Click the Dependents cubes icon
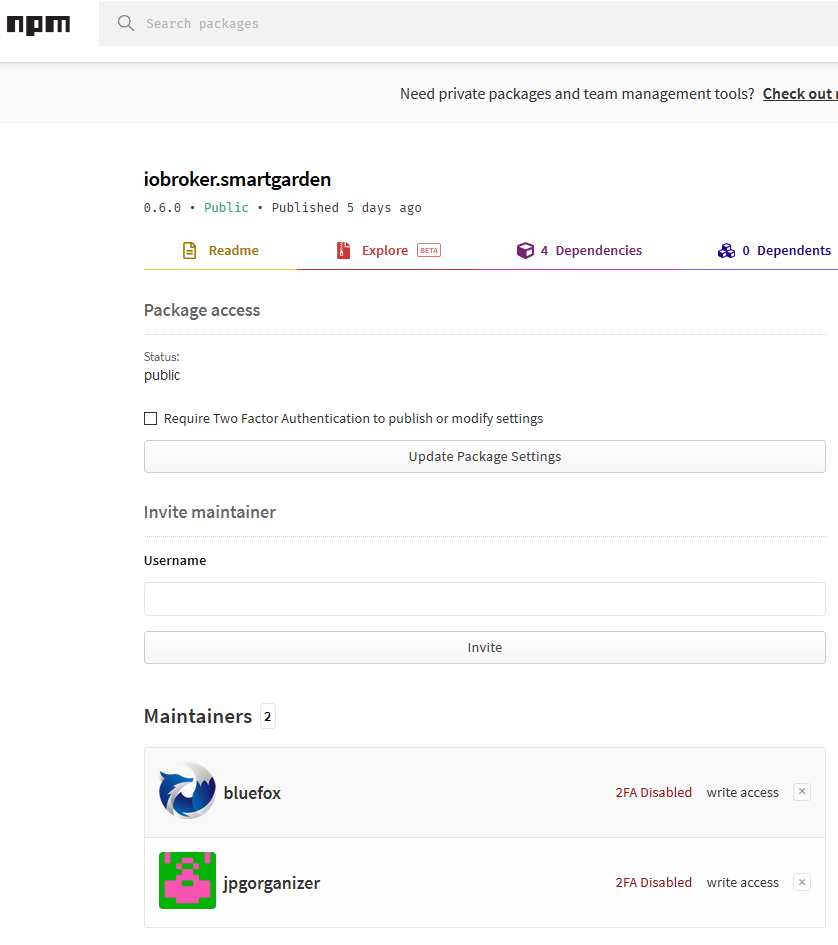Screen dimensions: 838x945 tap(726, 250)
